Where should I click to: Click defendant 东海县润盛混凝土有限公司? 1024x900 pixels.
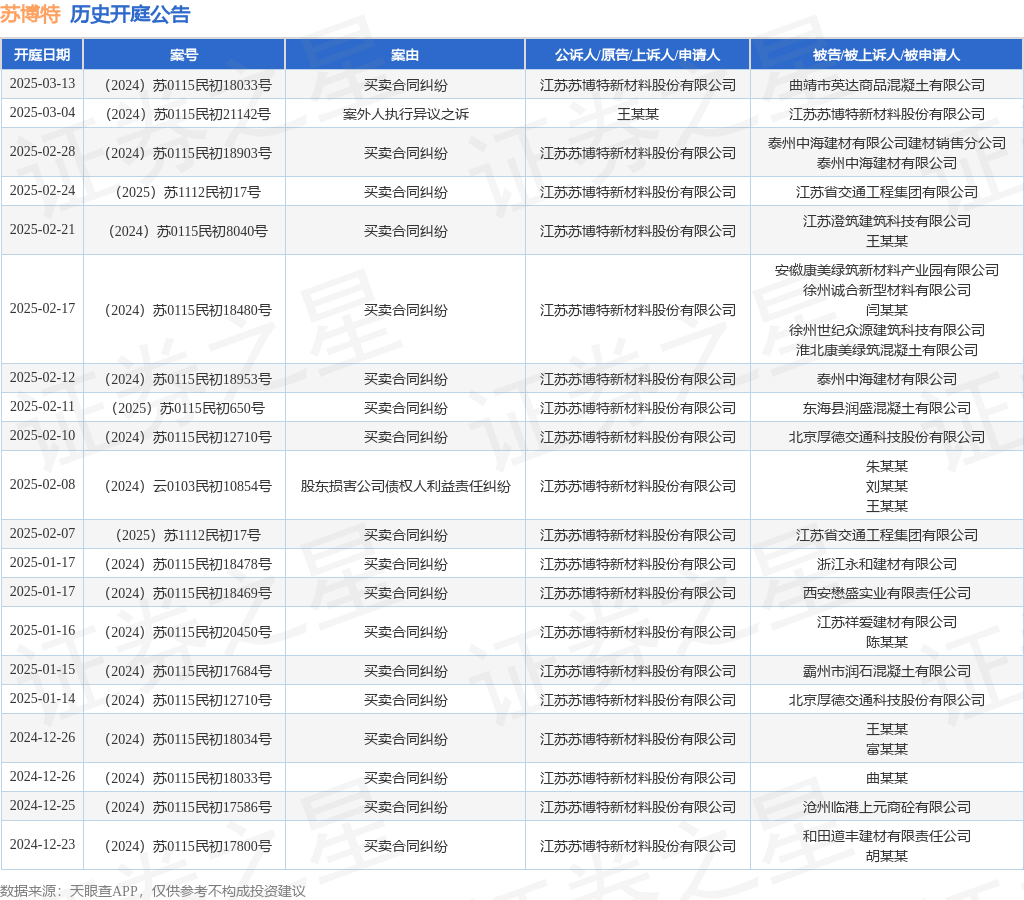[x=887, y=408]
